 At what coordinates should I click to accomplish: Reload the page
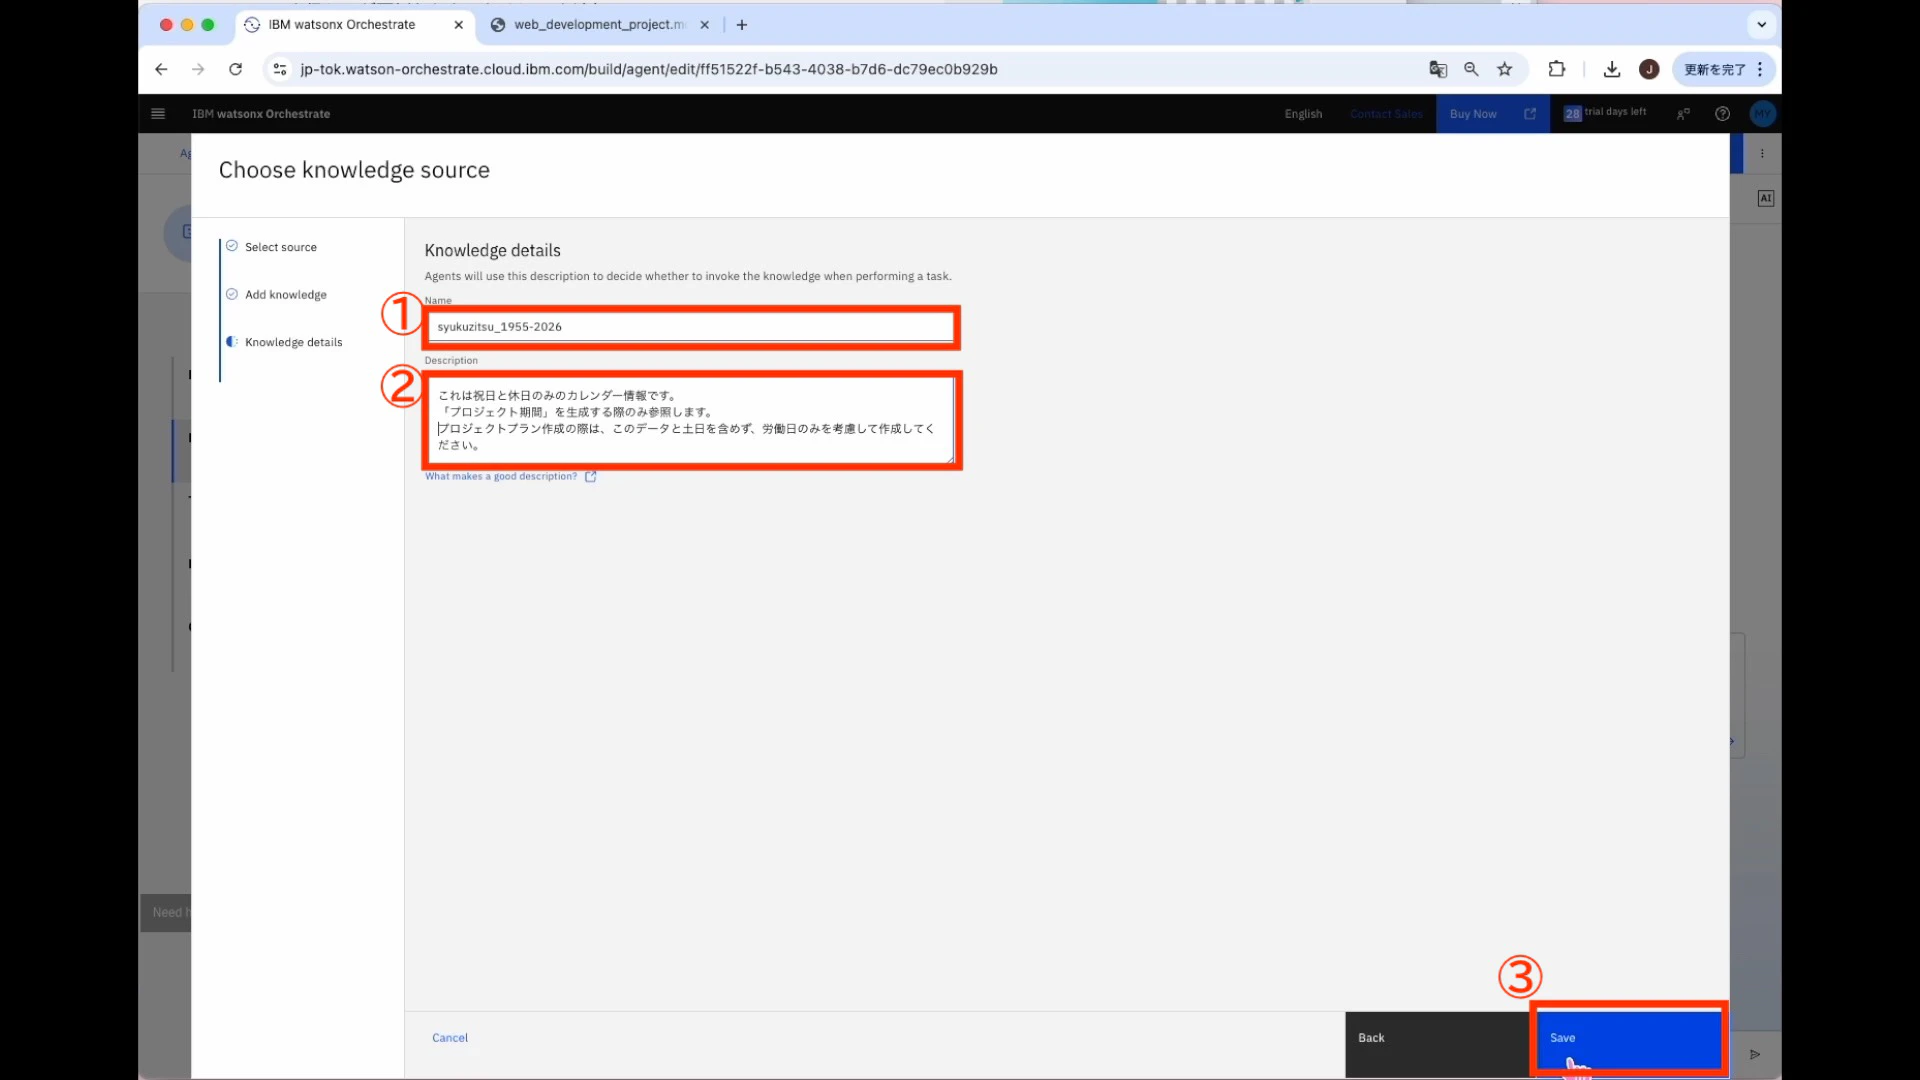click(236, 69)
